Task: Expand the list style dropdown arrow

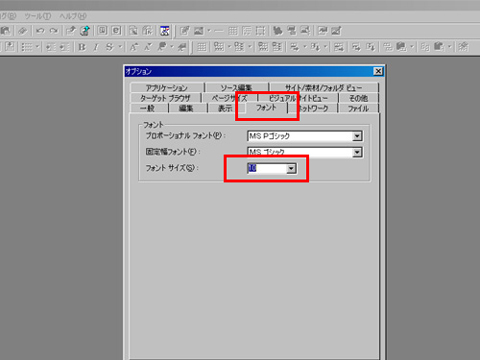Action: click(37, 47)
